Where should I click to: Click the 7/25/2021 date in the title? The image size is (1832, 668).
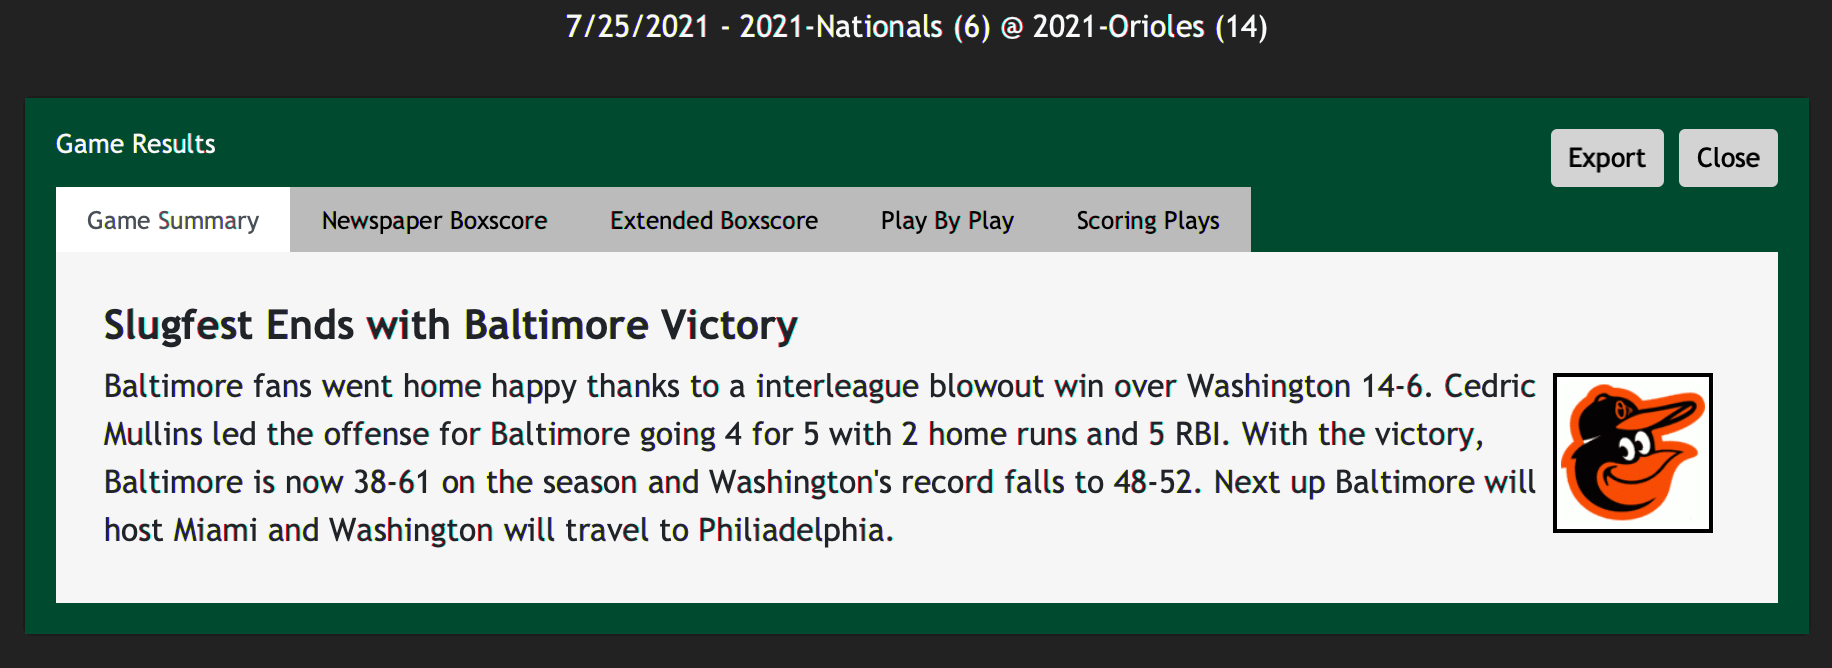(637, 27)
